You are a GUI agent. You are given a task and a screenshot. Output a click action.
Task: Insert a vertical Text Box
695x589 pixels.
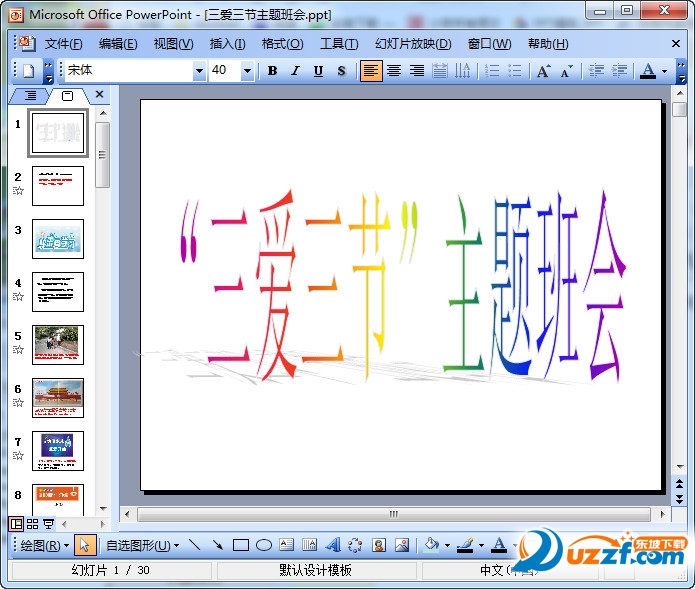tap(309, 545)
